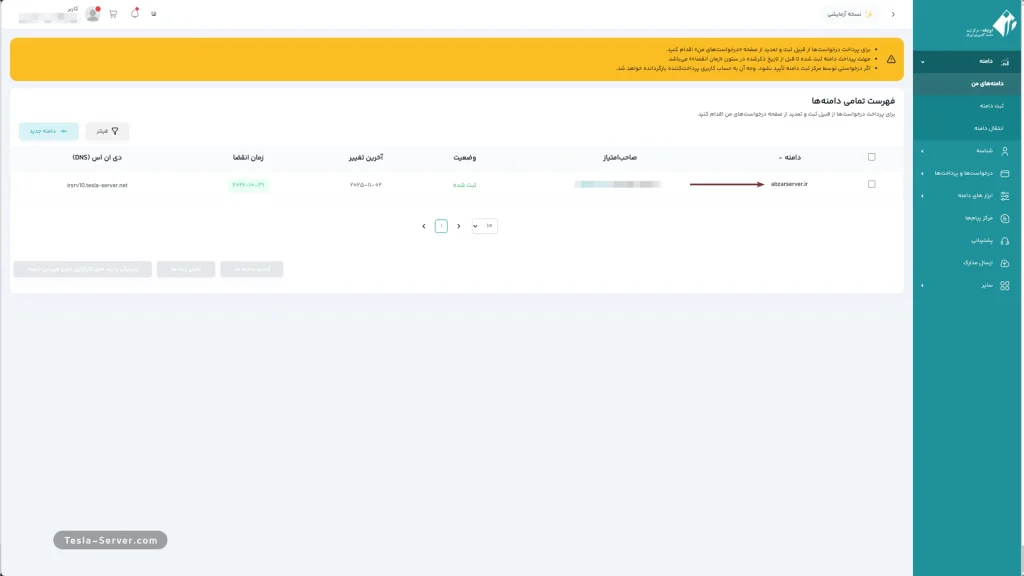Select ثبت دامنه in the sidebar
The height and width of the screenshot is (576, 1024).
tap(992, 106)
